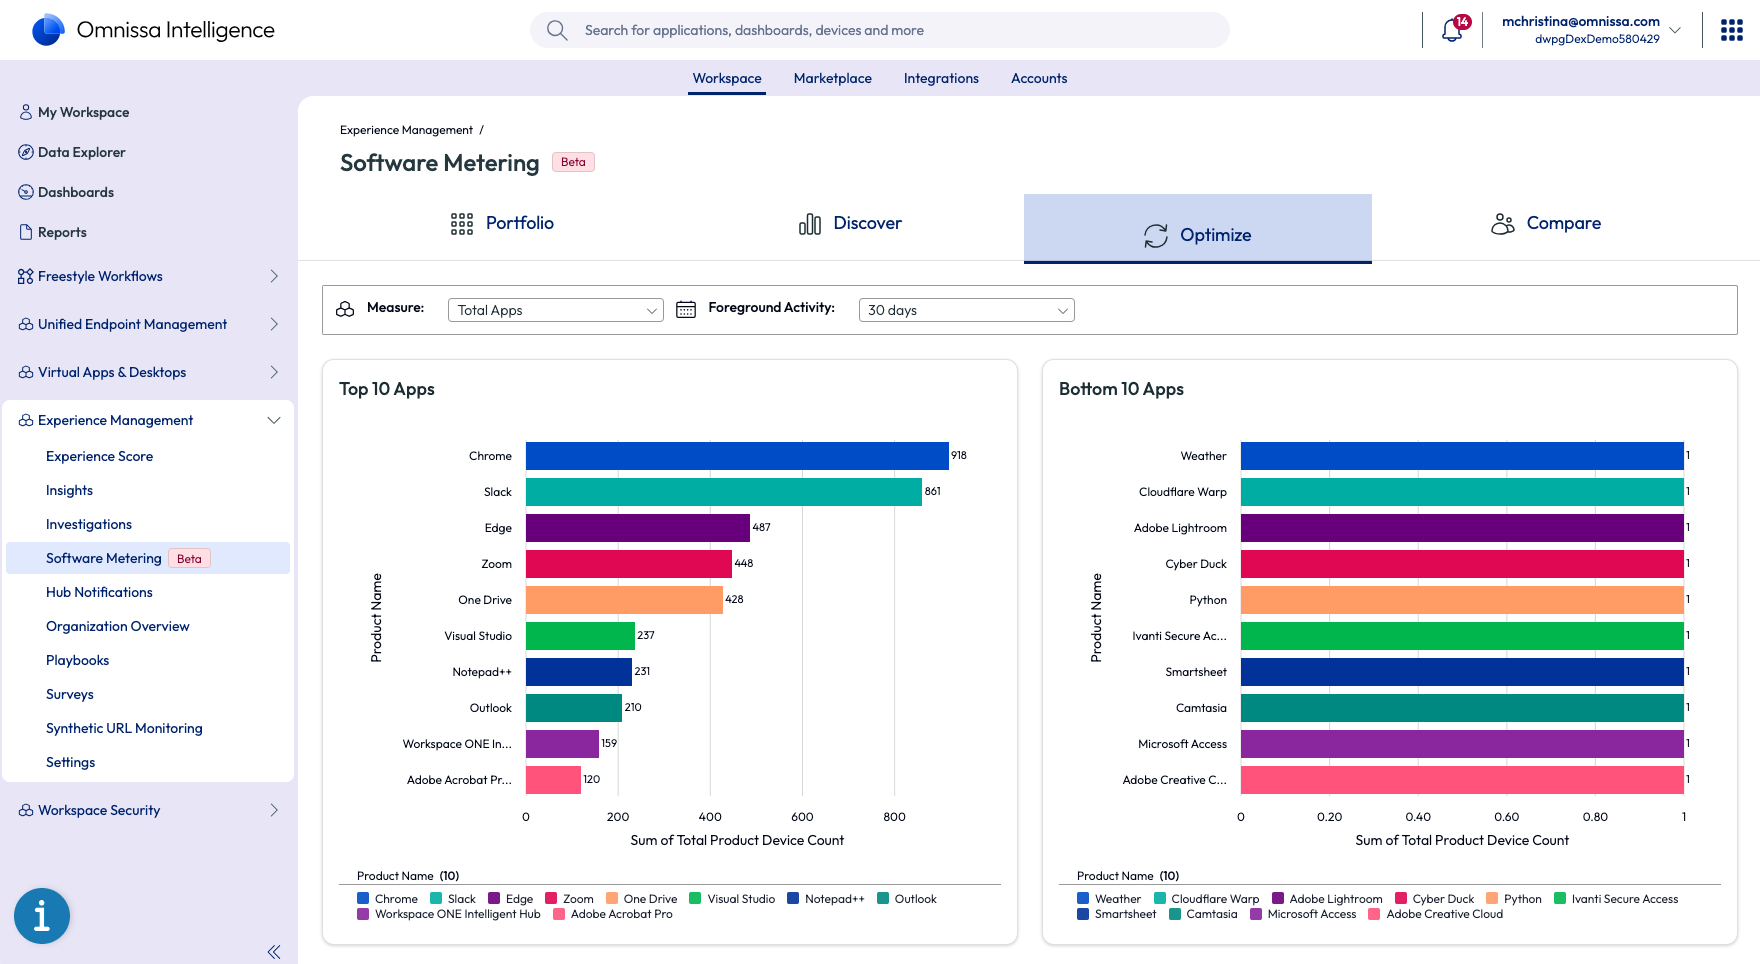Open Experience Score in the sidebar
Image resolution: width=1760 pixels, height=964 pixels.
[x=99, y=456]
